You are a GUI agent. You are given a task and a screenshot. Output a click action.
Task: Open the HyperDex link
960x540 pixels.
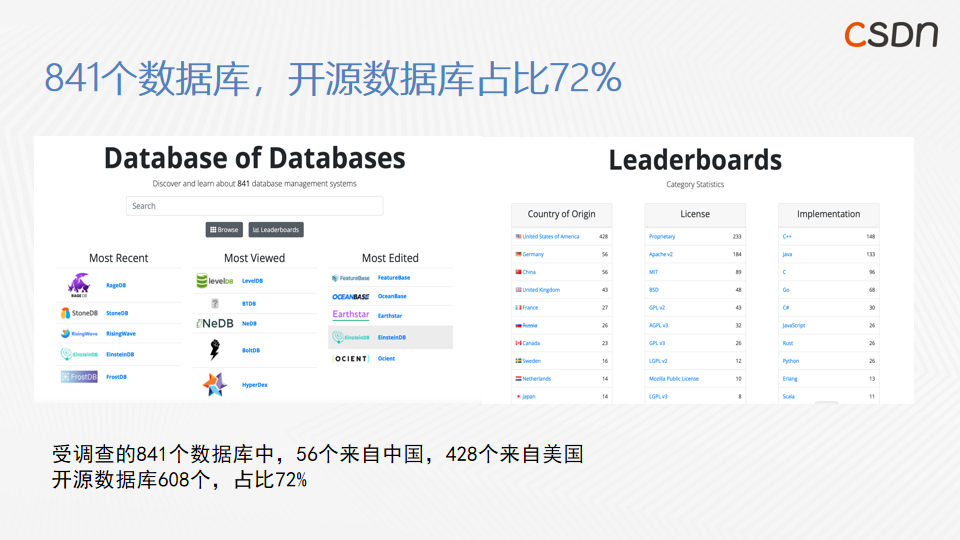click(255, 385)
